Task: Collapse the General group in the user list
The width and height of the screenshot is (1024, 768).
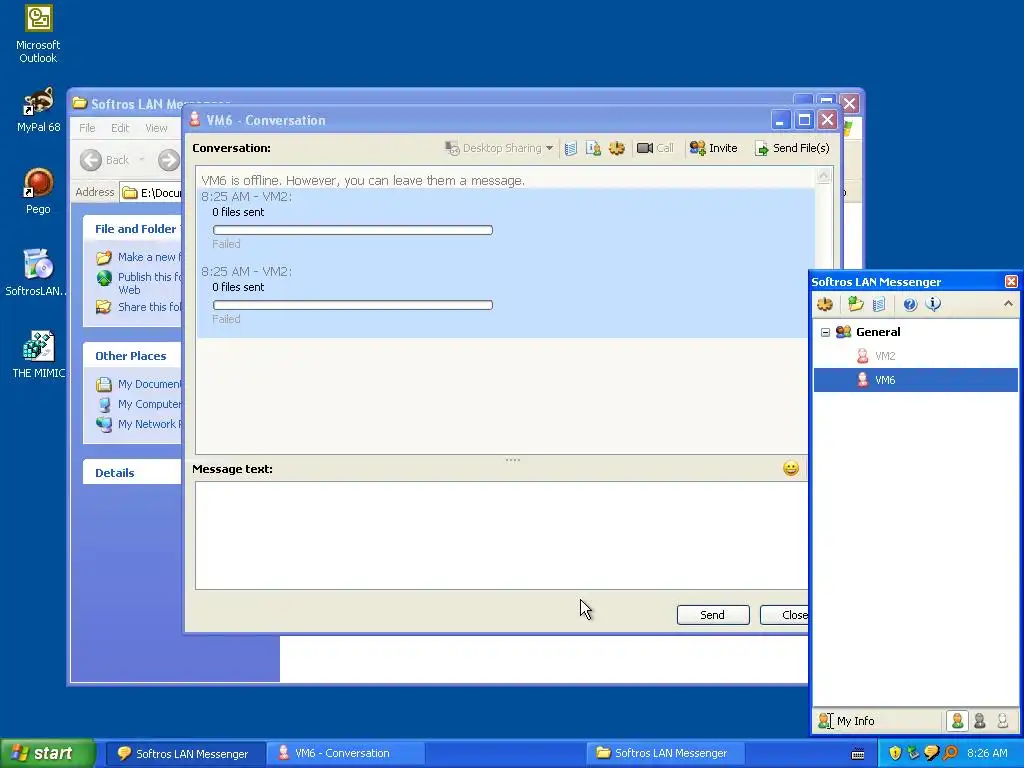Action: pyautogui.click(x=825, y=332)
